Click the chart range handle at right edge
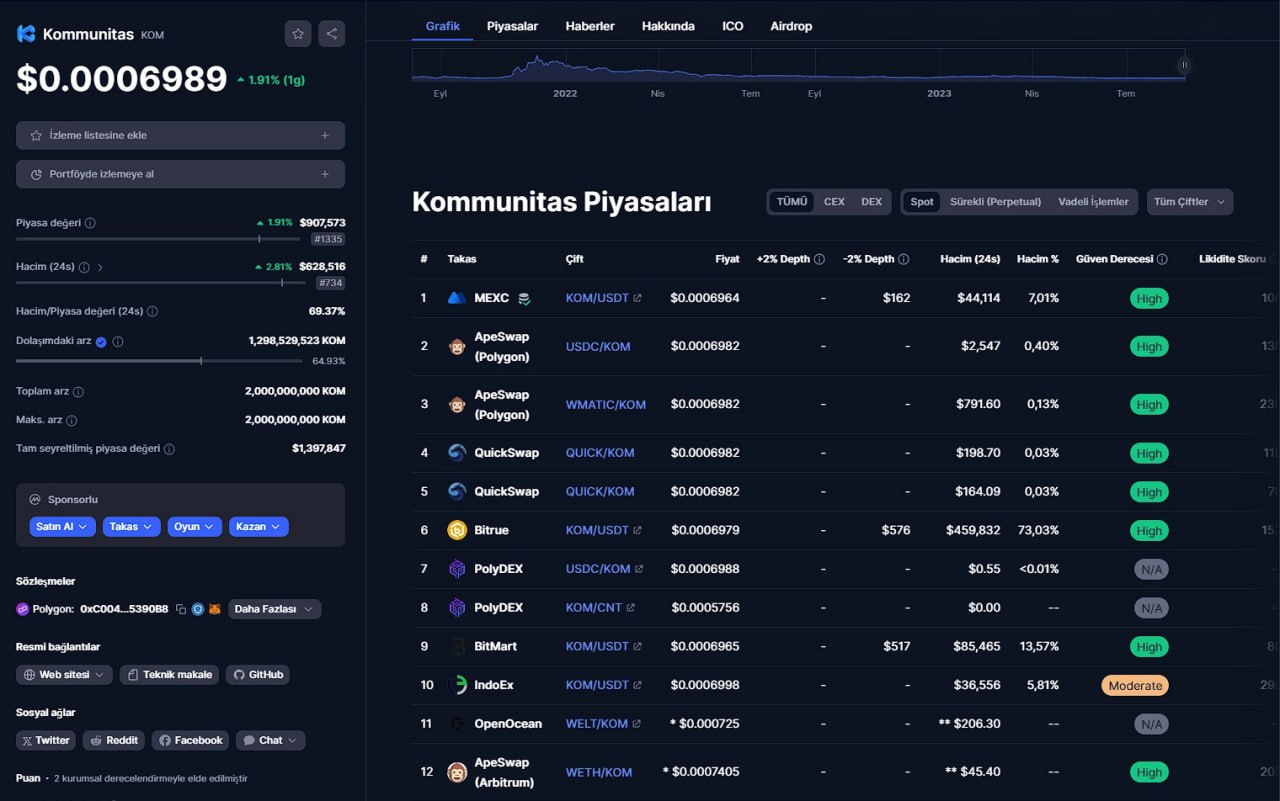 (x=1184, y=65)
